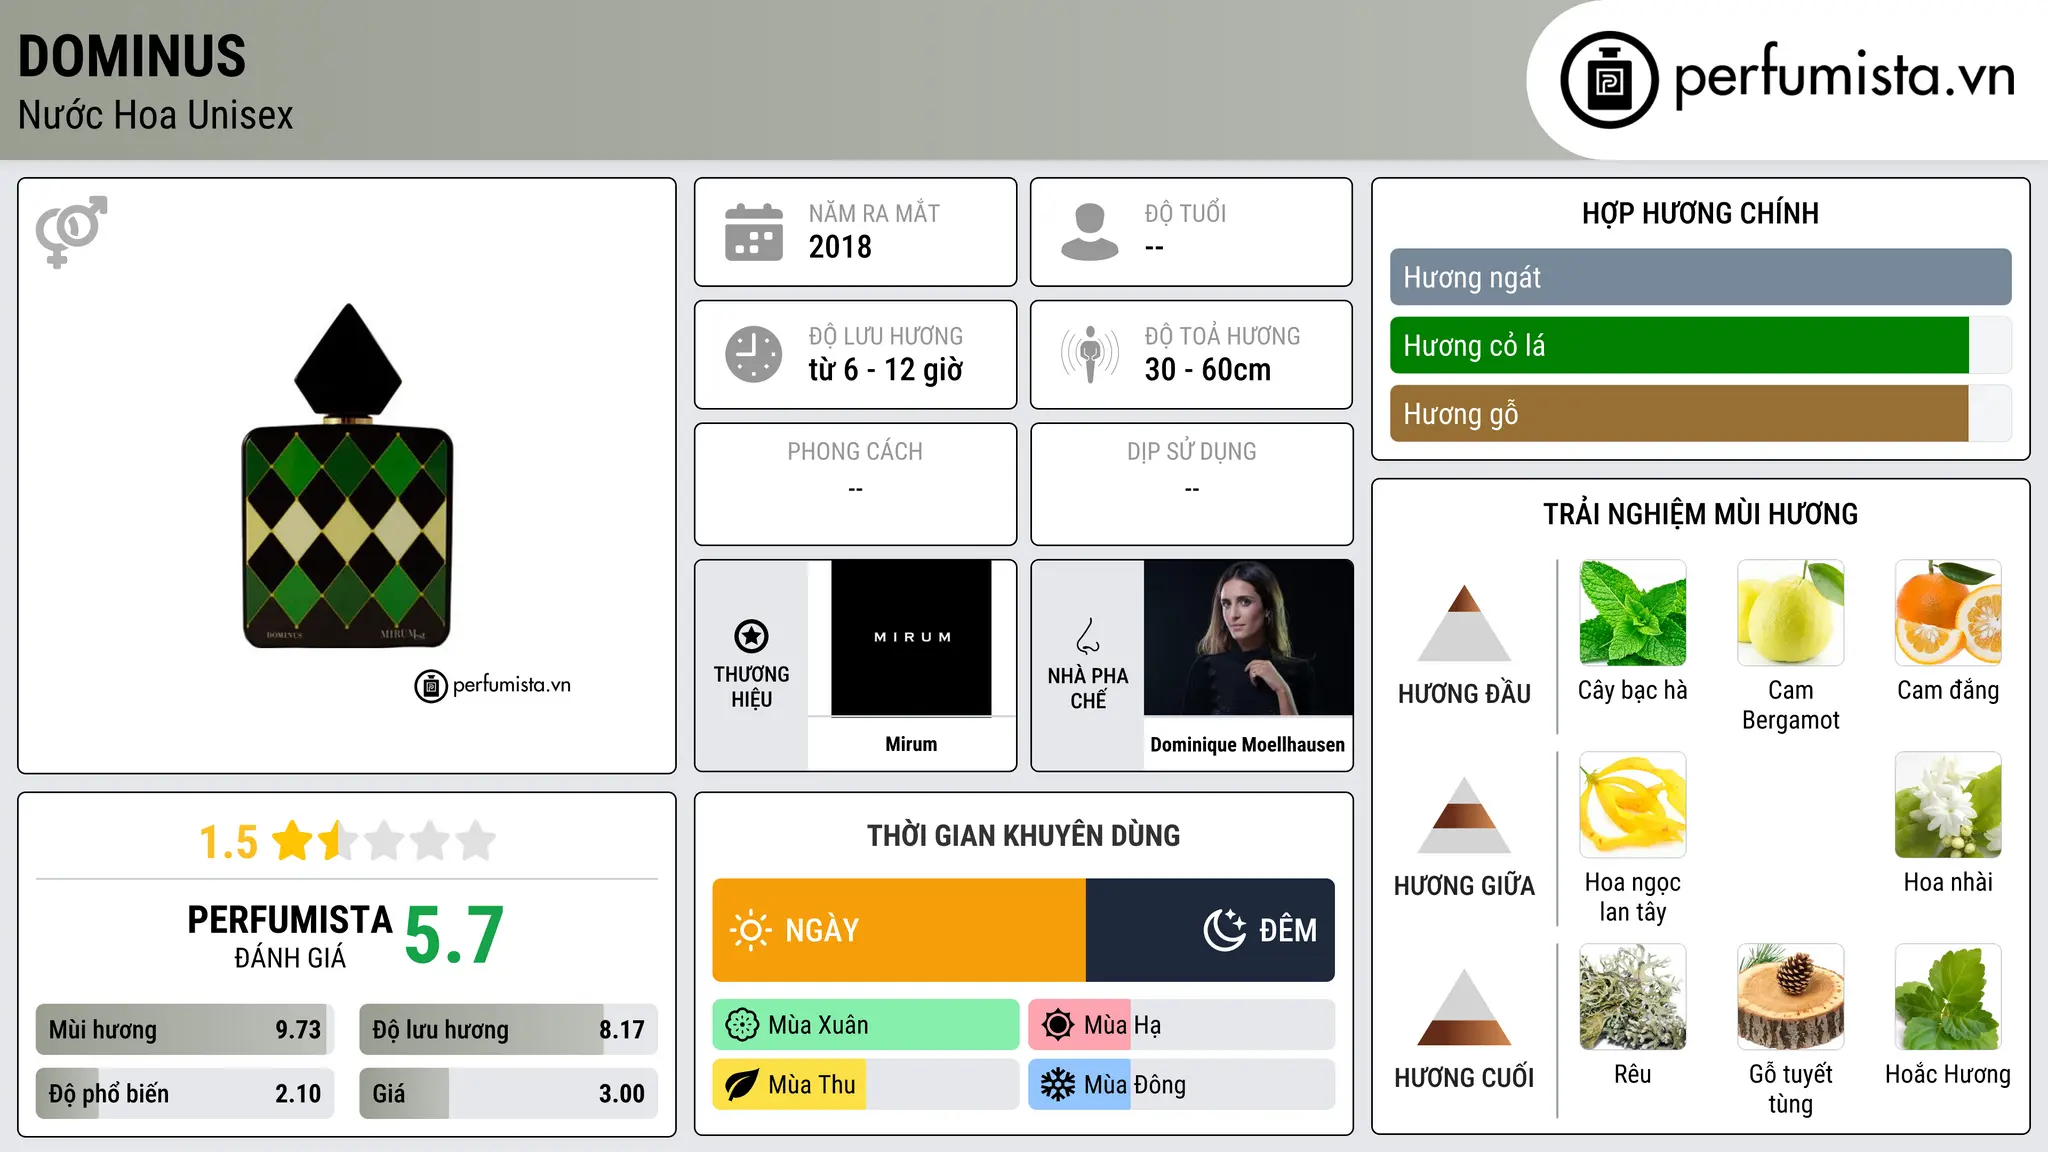Click the perfumista.vn site name text

point(1844,76)
